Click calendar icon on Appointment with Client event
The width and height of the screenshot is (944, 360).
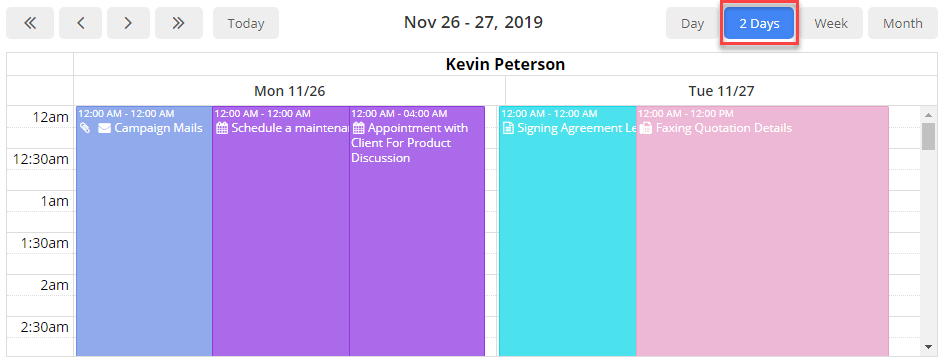359,128
